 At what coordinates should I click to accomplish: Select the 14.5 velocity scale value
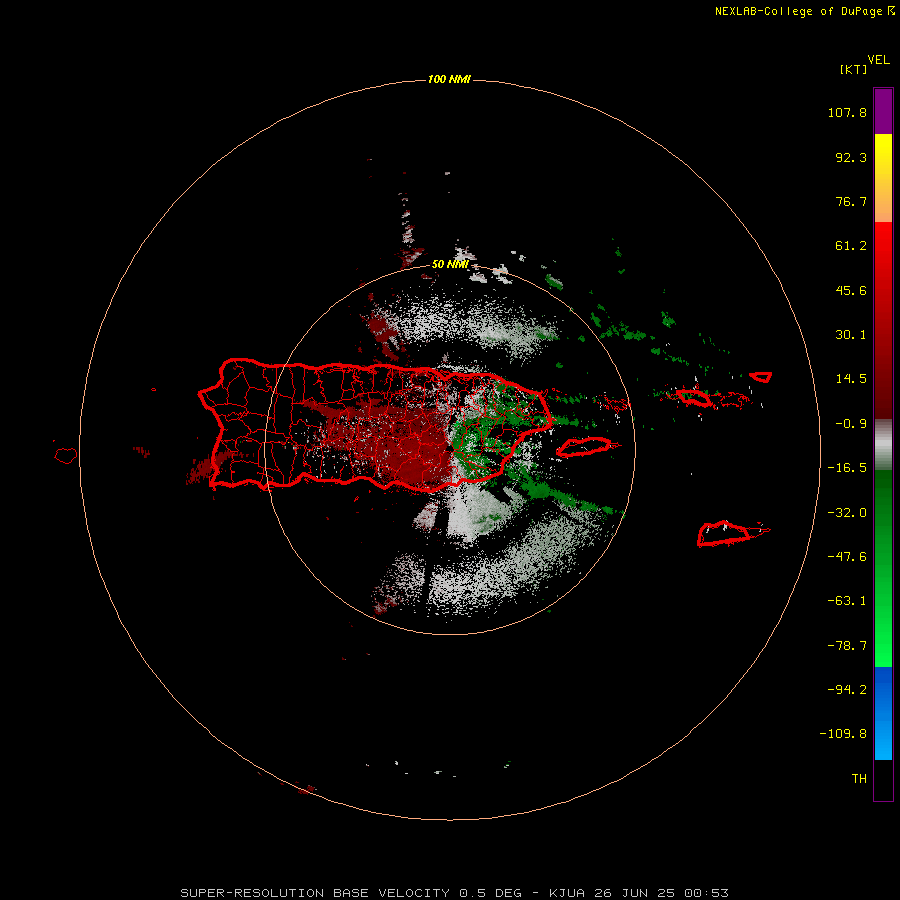click(851, 379)
